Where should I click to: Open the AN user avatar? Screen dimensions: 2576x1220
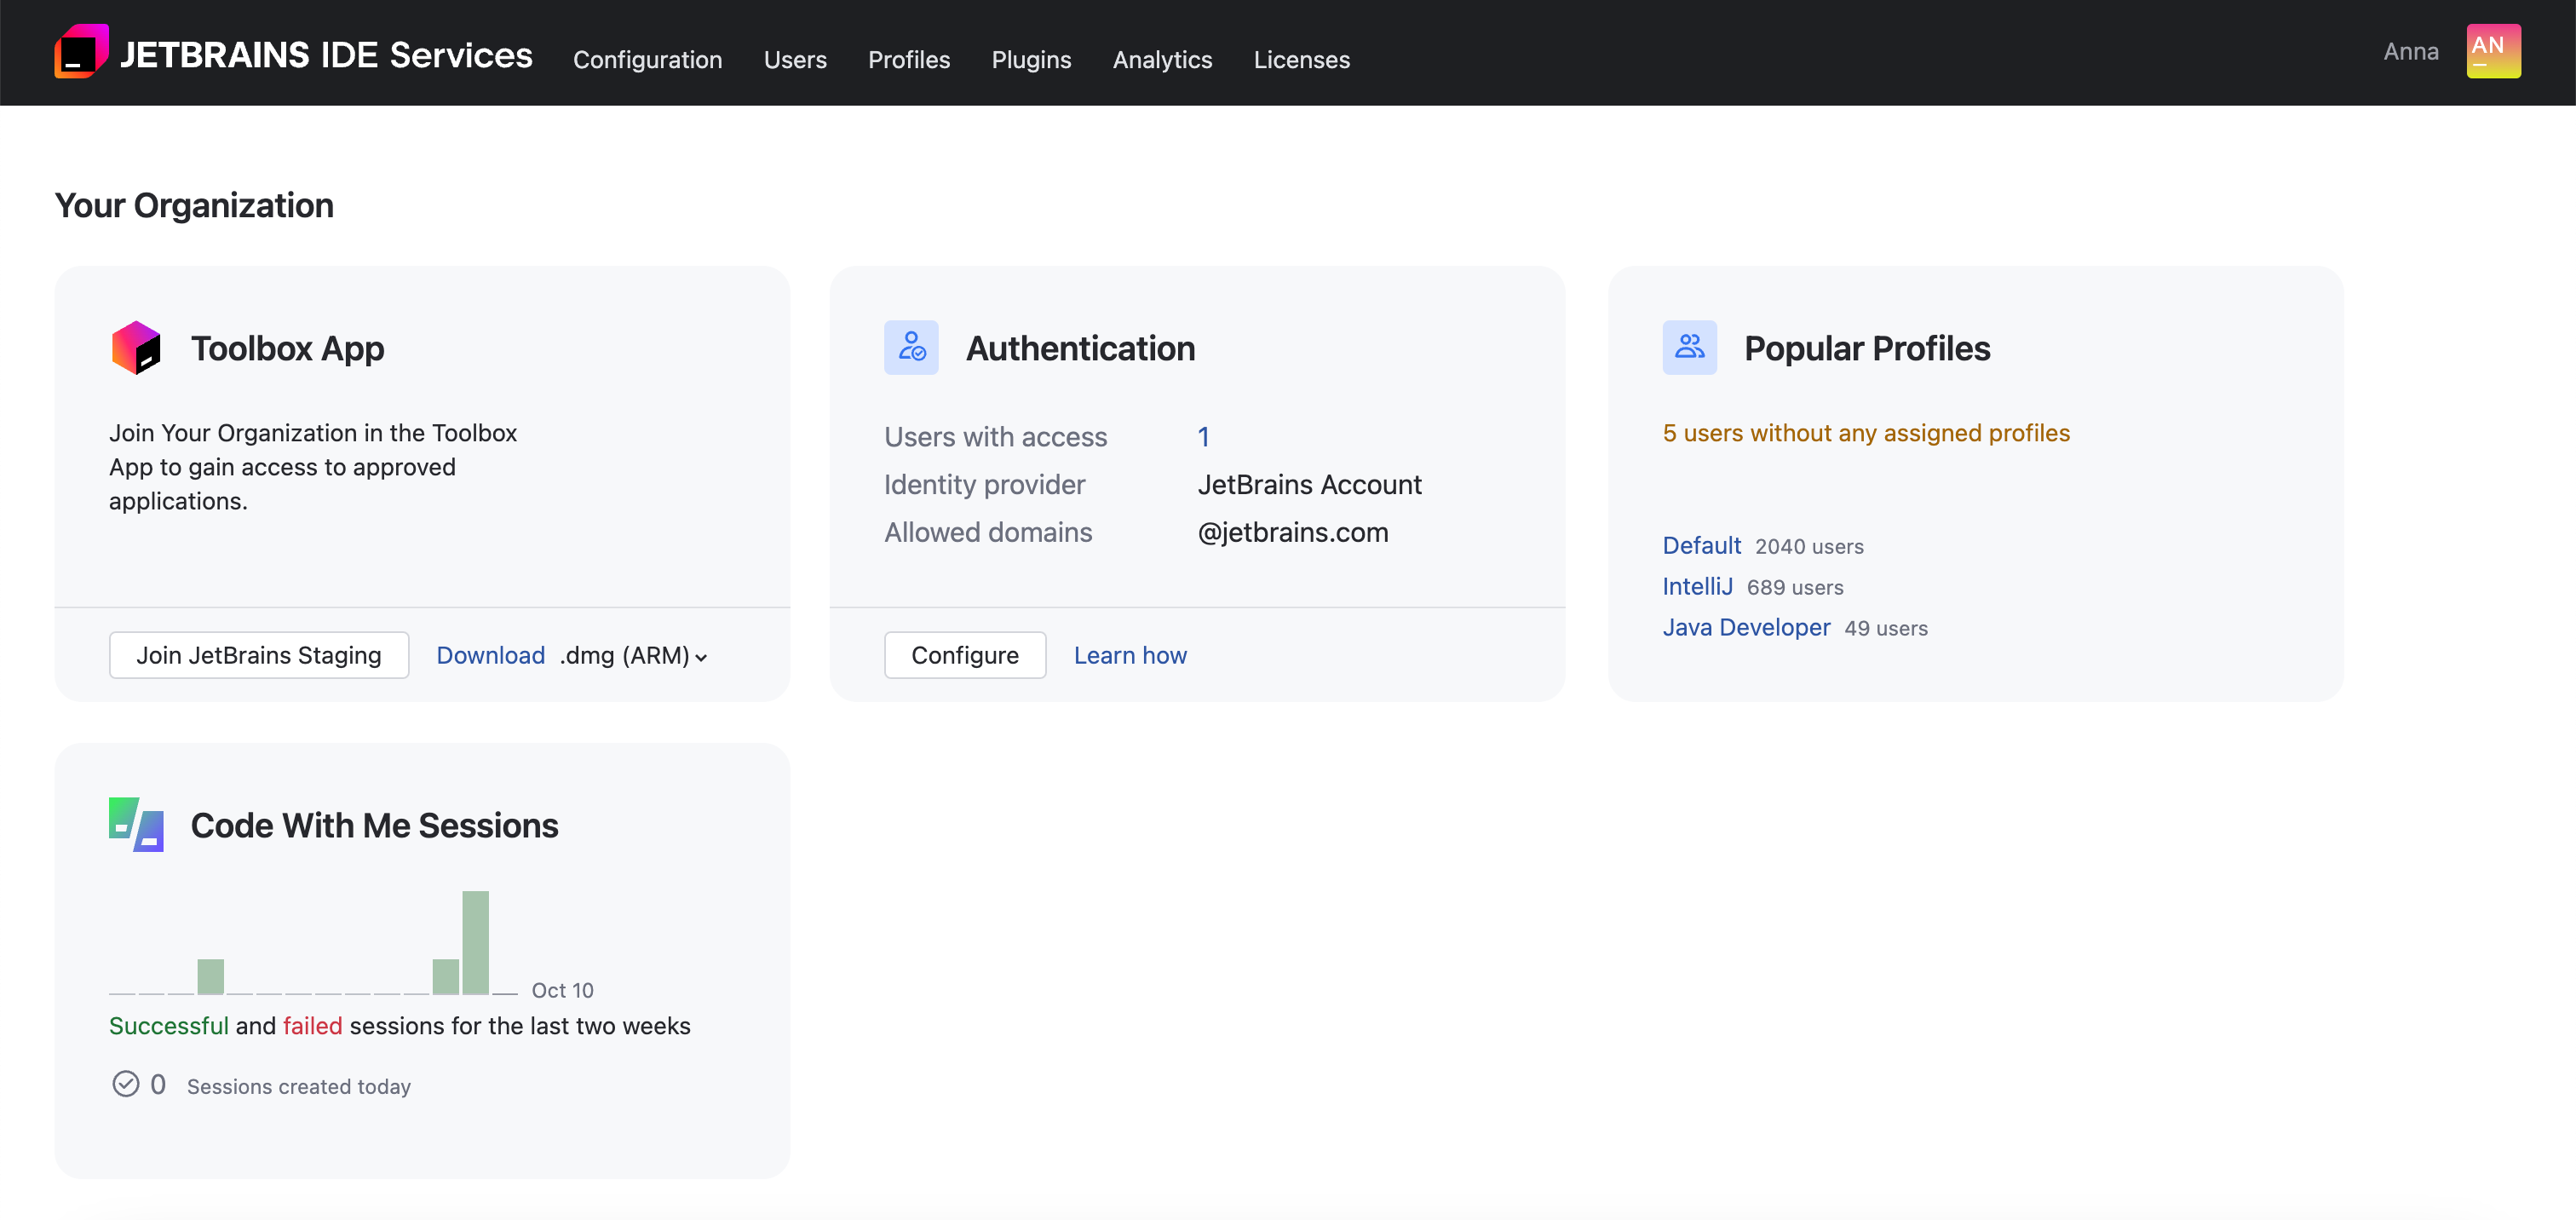[2493, 51]
